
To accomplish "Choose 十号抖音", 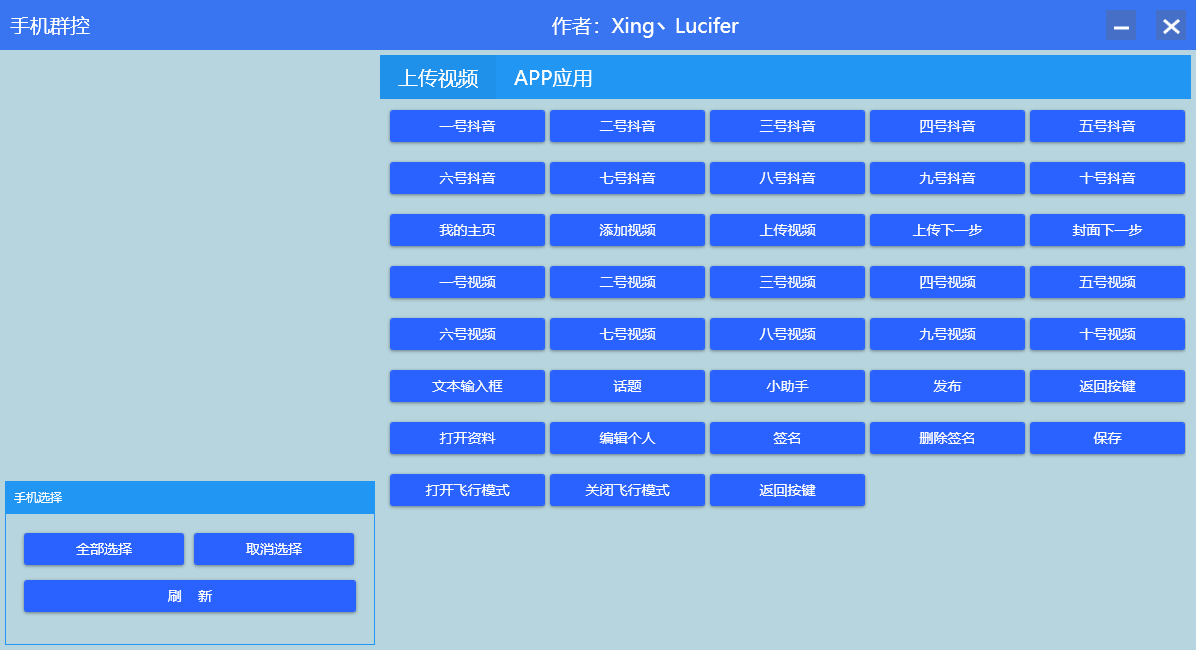I will coord(1108,178).
